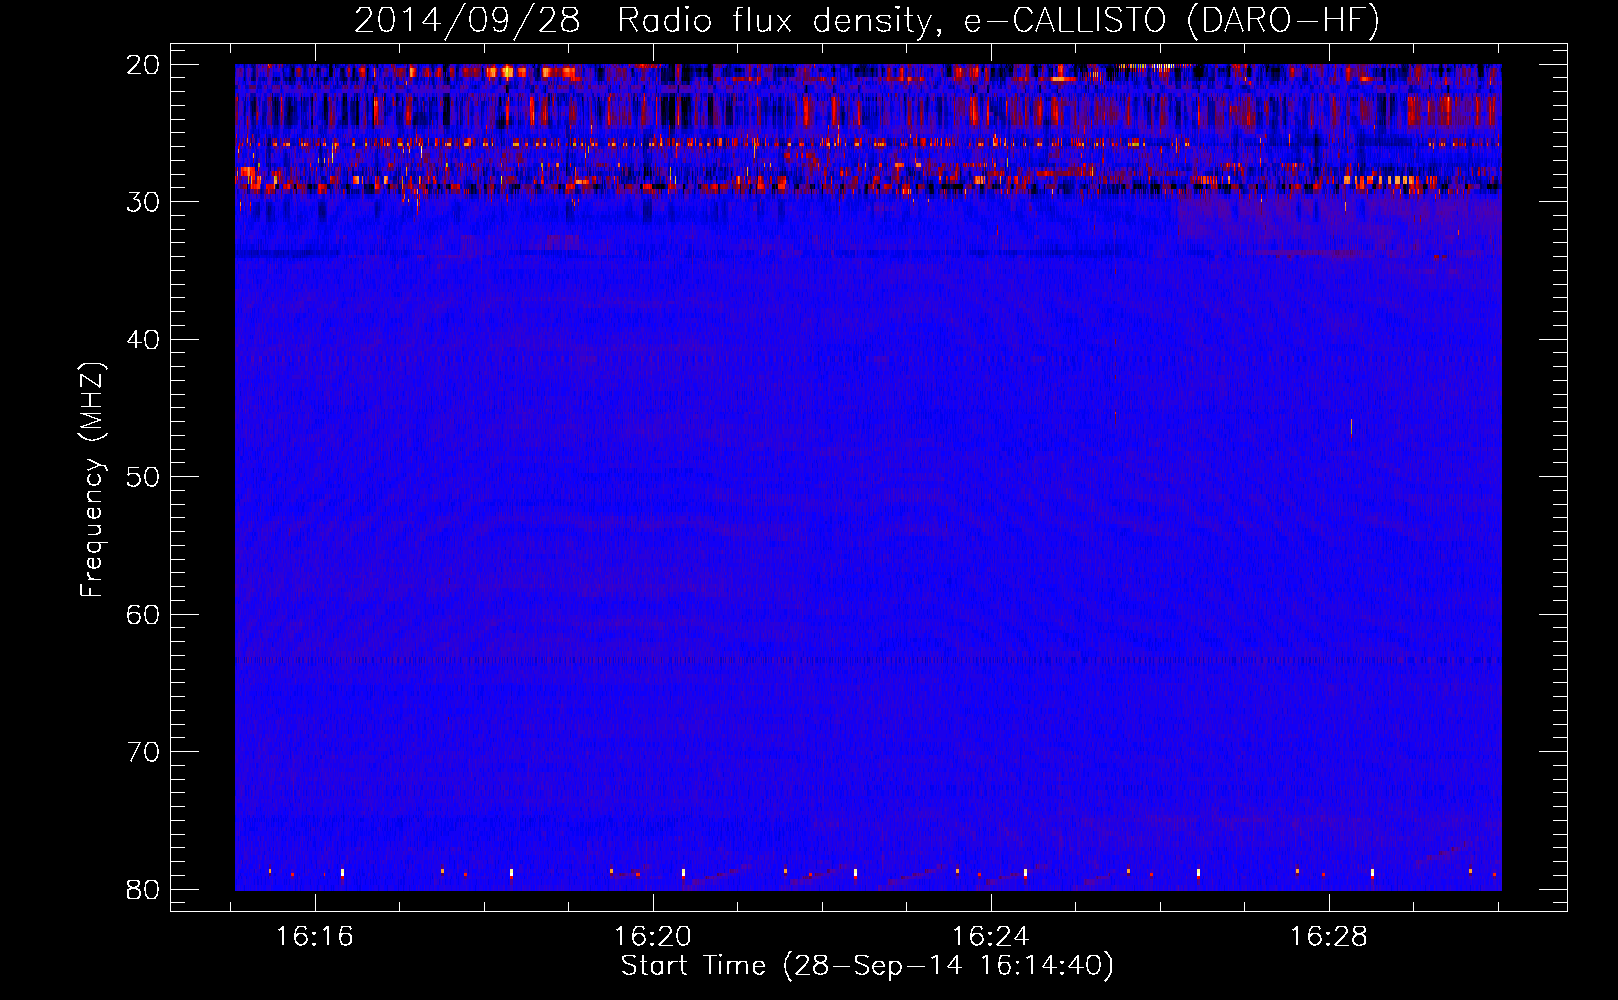The height and width of the screenshot is (1000, 1618).
Task: Click the 80 frequency tick label
Action: [144, 889]
